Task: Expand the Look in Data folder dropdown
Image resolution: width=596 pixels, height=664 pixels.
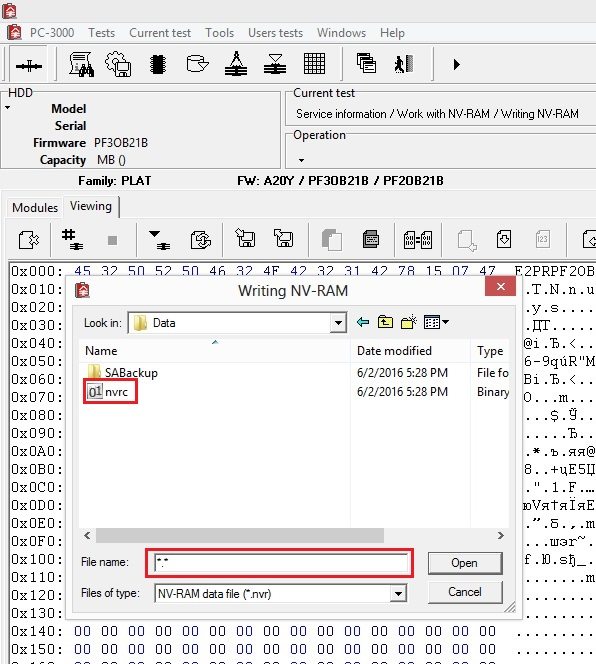Action: 338,323
